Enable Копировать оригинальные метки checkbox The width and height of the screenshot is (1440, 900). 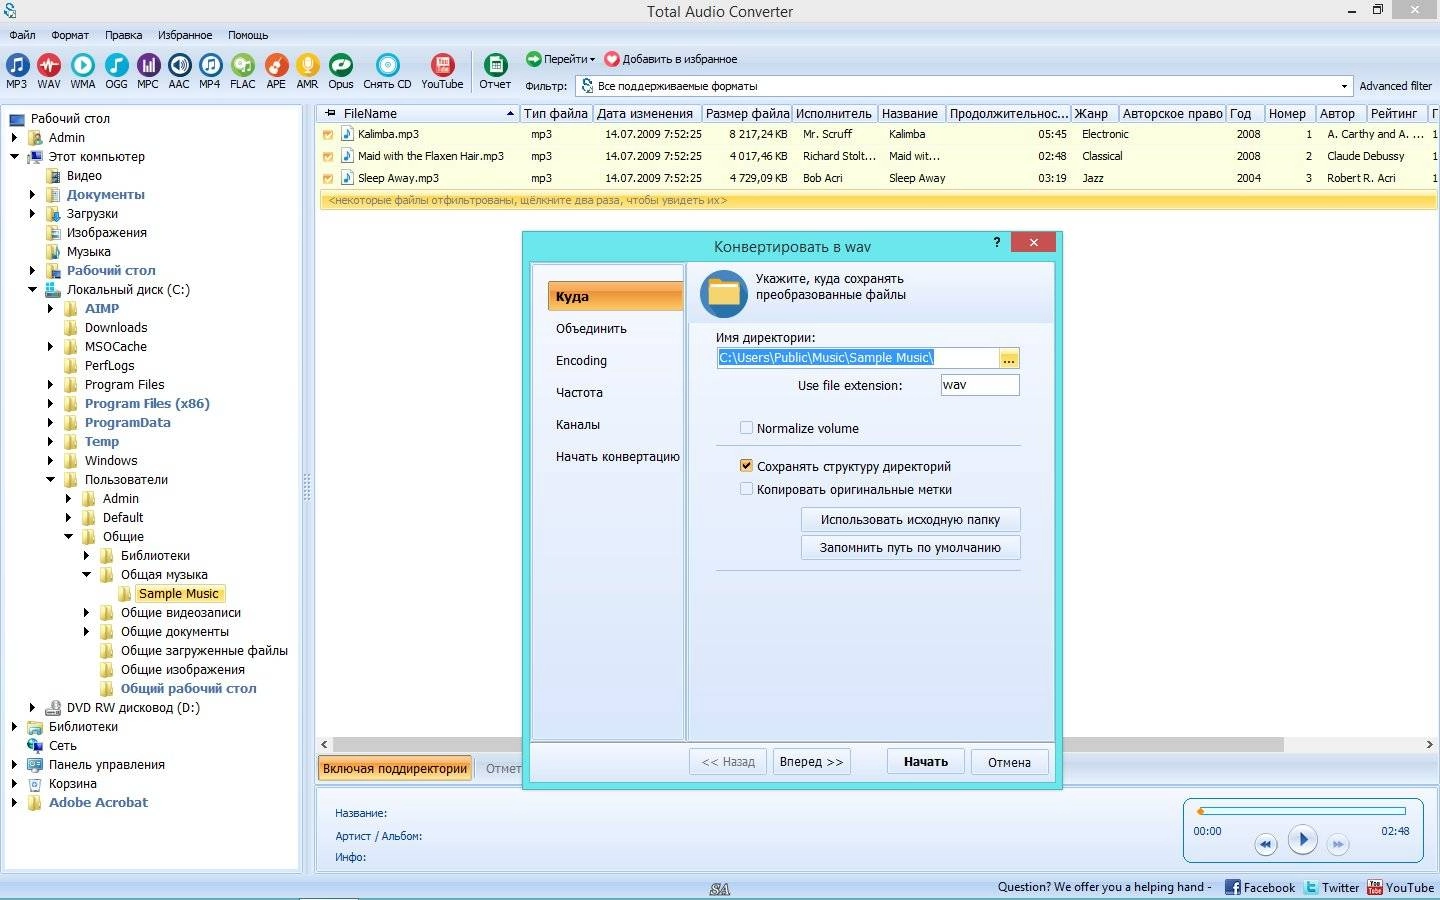(x=746, y=489)
